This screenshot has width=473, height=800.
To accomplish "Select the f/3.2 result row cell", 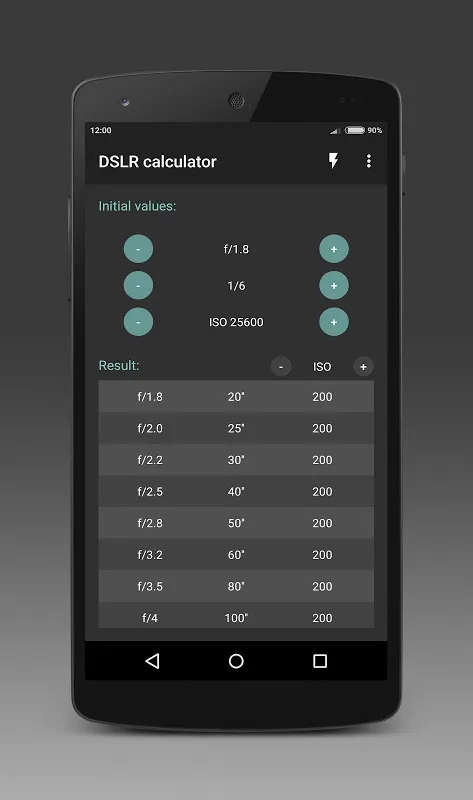I will pyautogui.click(x=150, y=555).
